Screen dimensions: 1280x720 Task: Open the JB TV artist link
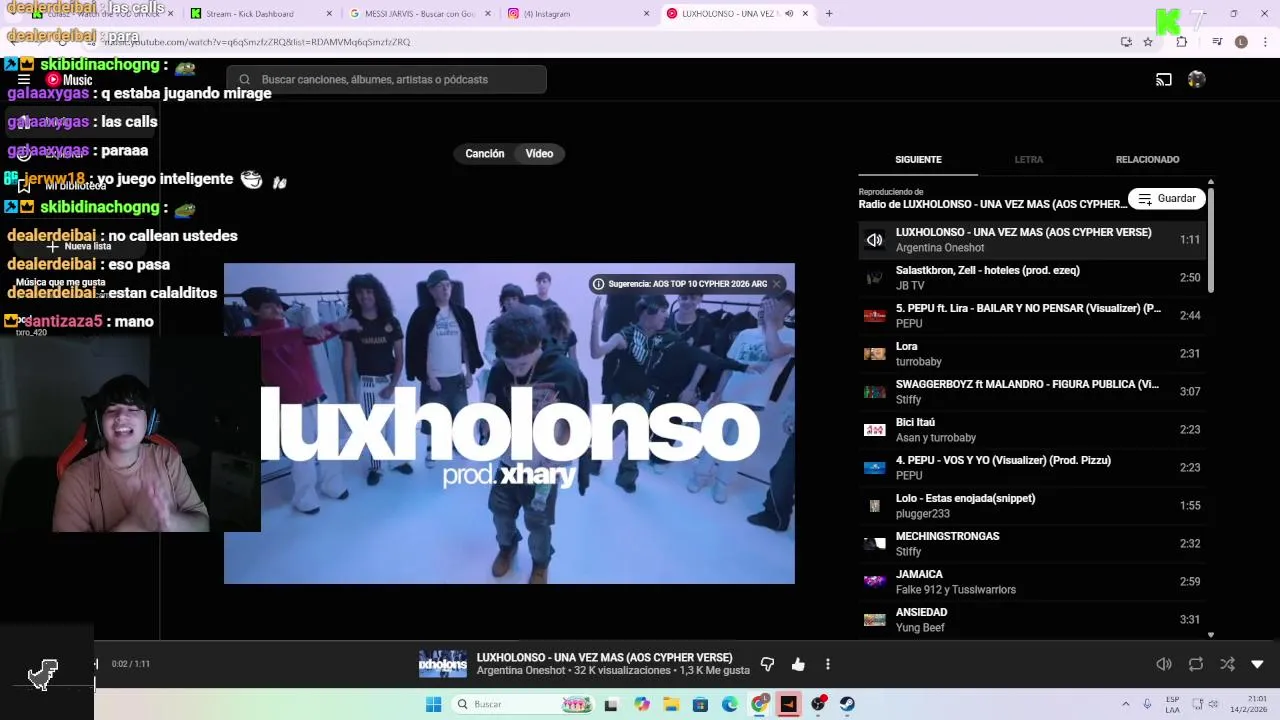click(910, 286)
